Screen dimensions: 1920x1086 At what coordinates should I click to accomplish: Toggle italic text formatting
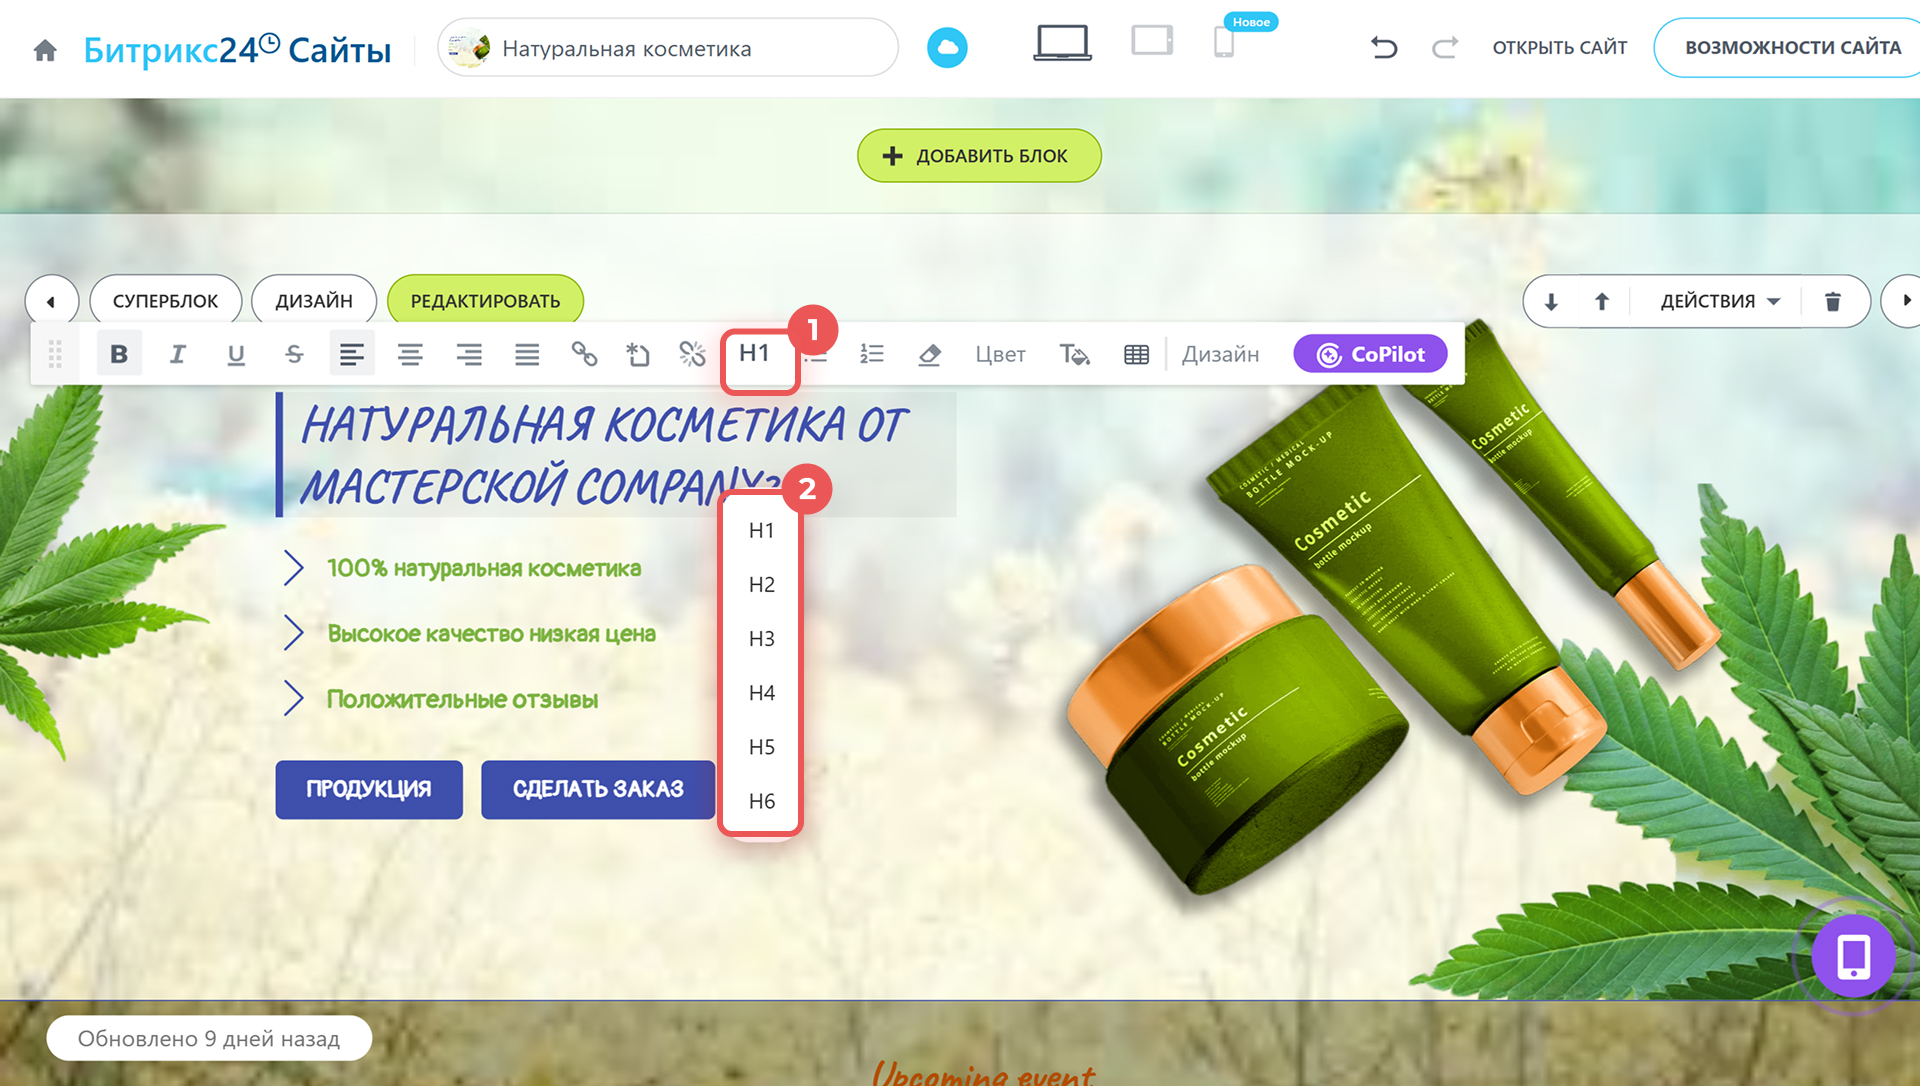[177, 354]
